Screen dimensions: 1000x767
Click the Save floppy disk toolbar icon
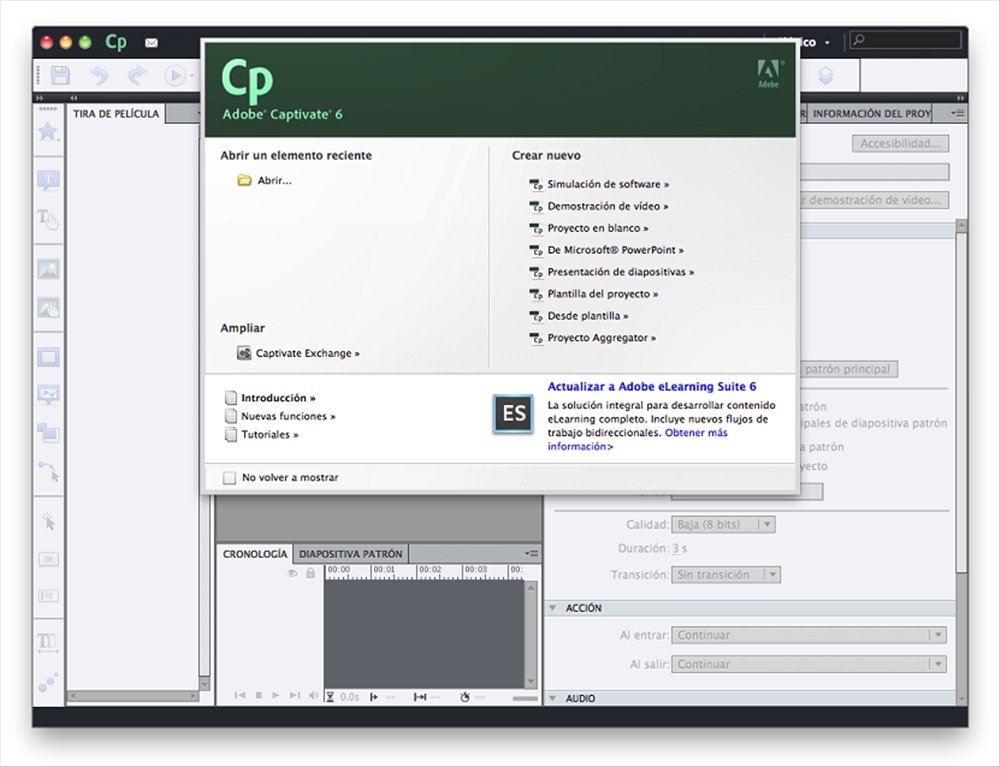click(60, 76)
